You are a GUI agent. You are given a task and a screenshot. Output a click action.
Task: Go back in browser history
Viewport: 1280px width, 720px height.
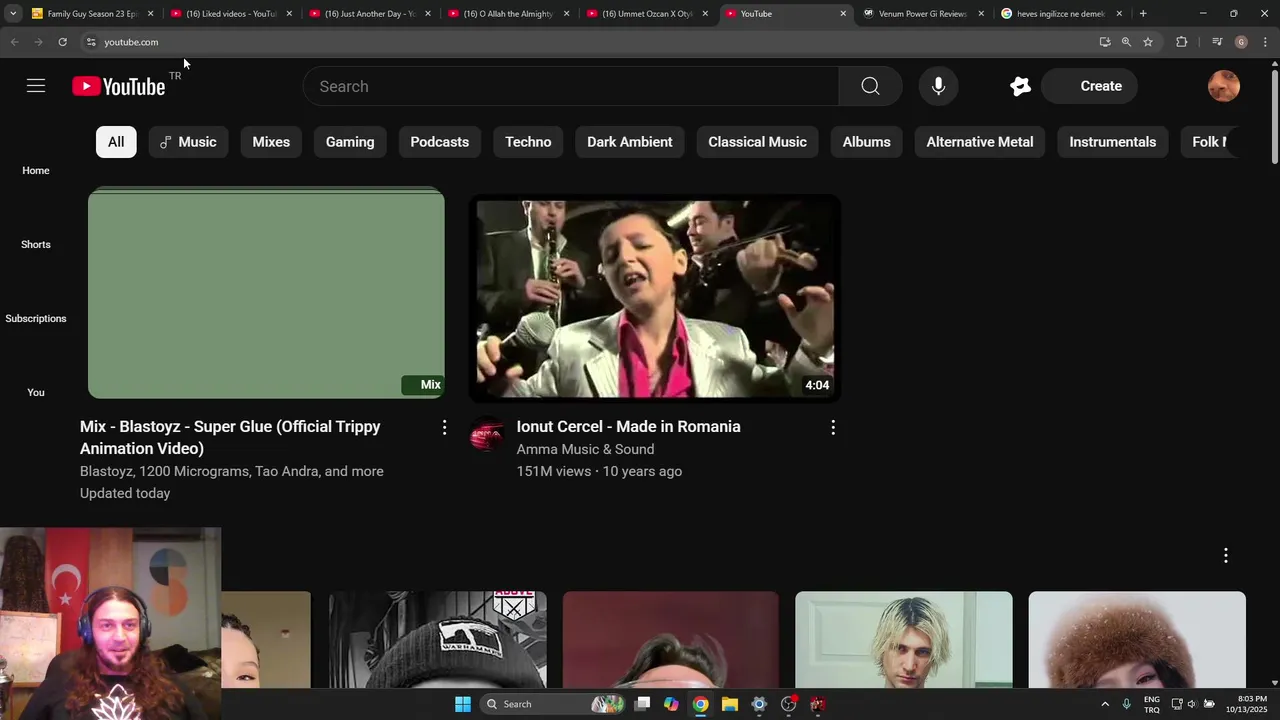[x=14, y=42]
